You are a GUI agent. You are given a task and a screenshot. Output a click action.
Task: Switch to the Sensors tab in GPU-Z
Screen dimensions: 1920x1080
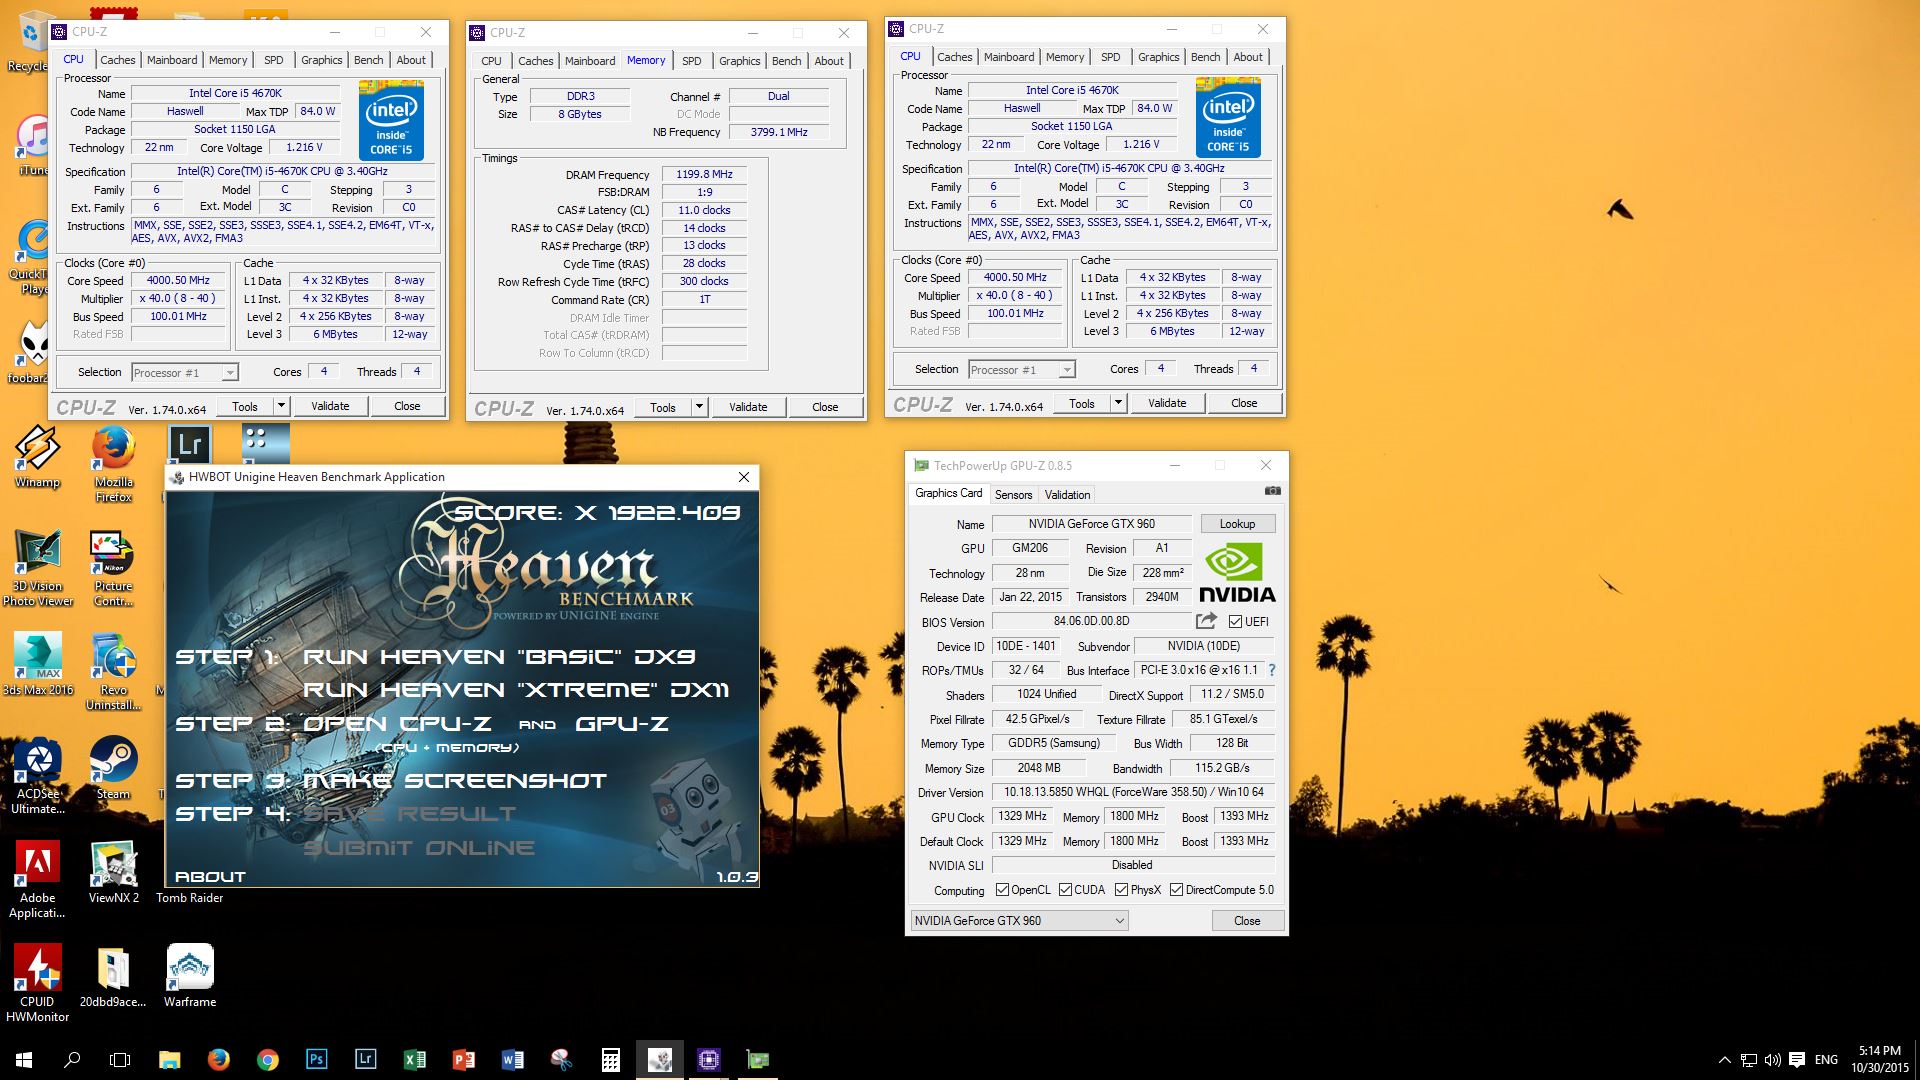1013,495
